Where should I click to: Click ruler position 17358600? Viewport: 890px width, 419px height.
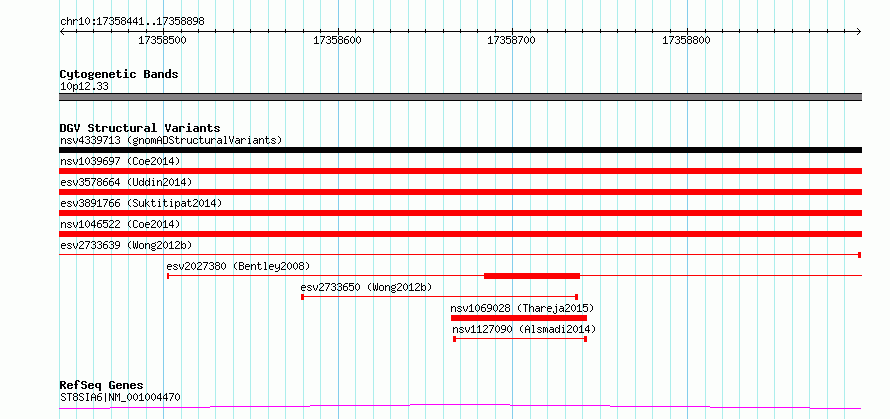(337, 40)
